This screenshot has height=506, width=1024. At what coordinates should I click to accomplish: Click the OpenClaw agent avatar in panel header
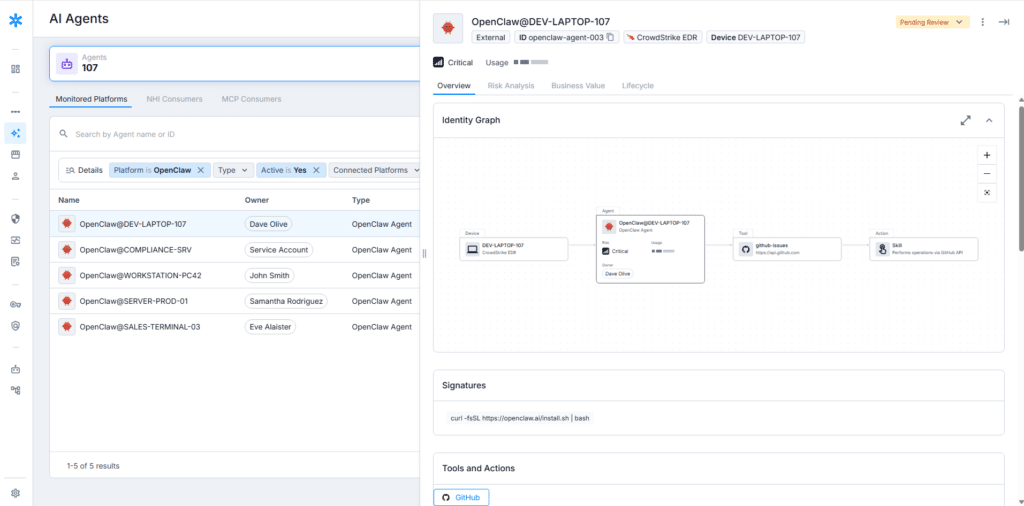coord(448,29)
